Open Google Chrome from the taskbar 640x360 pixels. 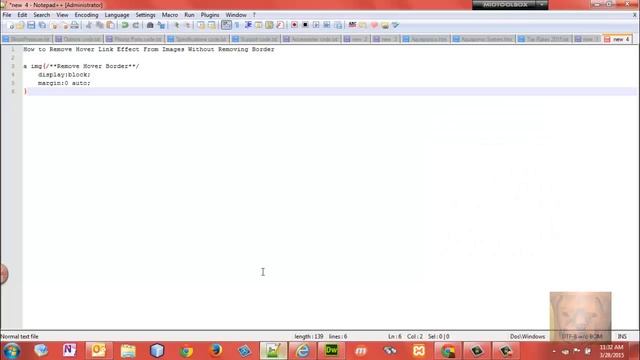coord(186,351)
